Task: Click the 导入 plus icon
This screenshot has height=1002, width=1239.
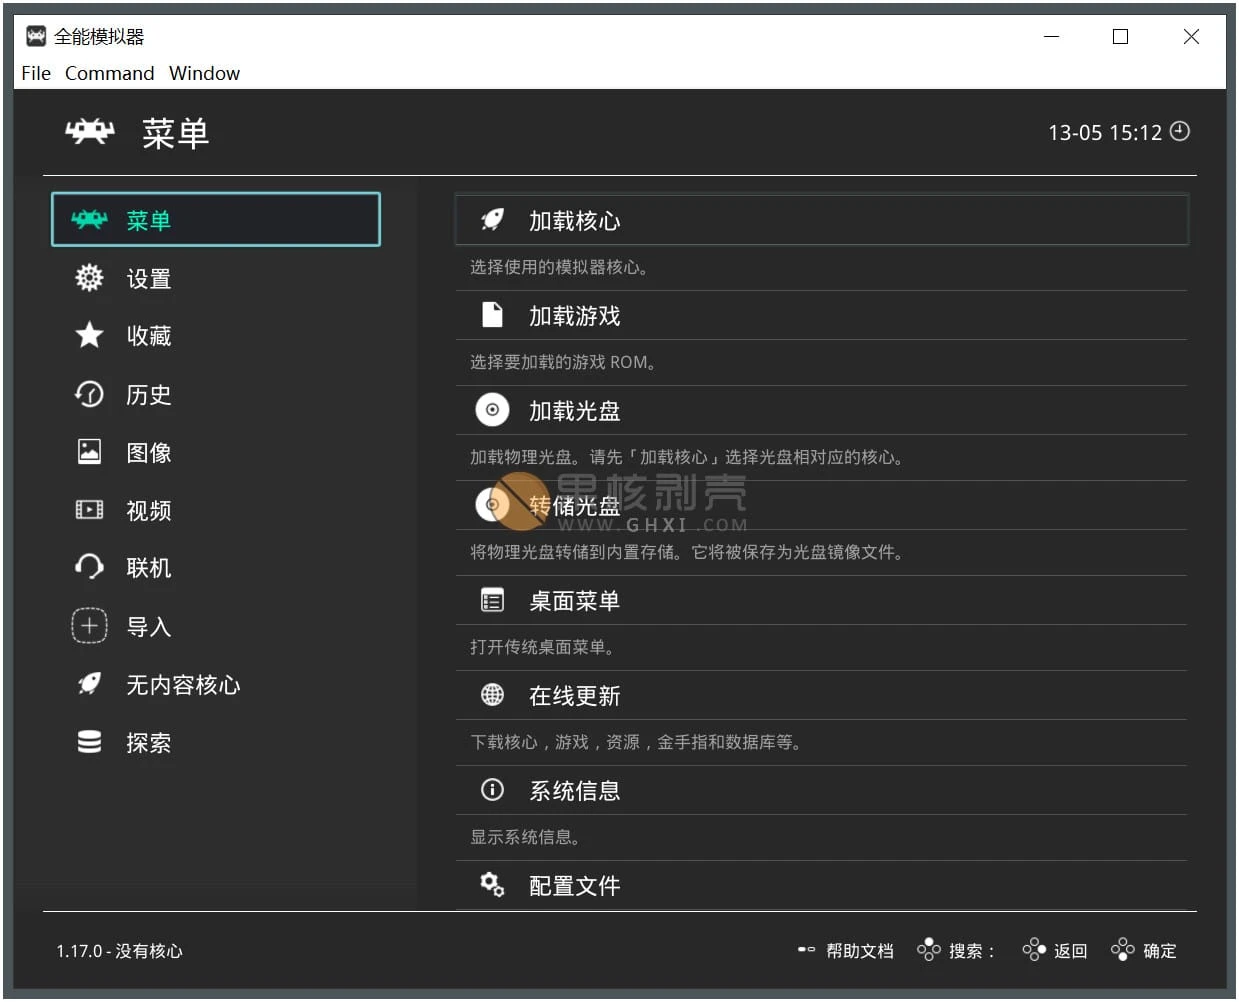Action: click(x=89, y=626)
